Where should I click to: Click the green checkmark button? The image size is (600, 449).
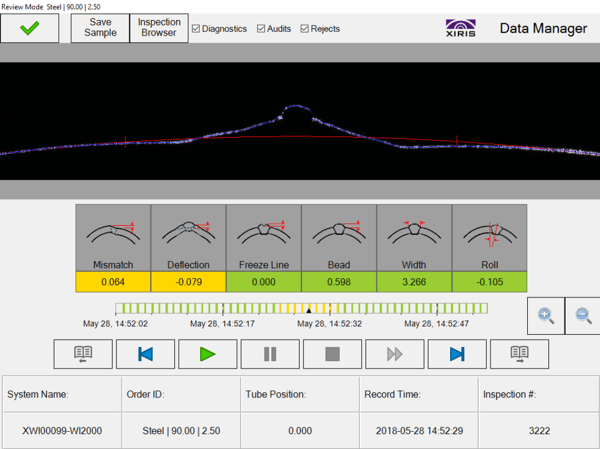coord(29,28)
